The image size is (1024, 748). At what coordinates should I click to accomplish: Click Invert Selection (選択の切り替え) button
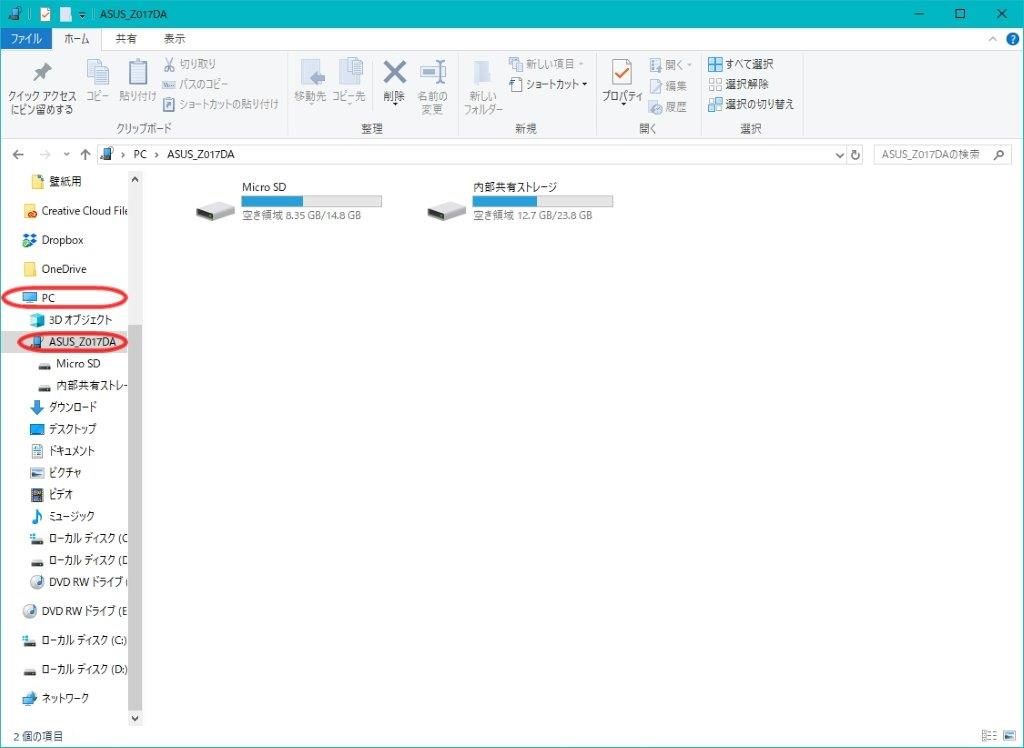(x=751, y=104)
